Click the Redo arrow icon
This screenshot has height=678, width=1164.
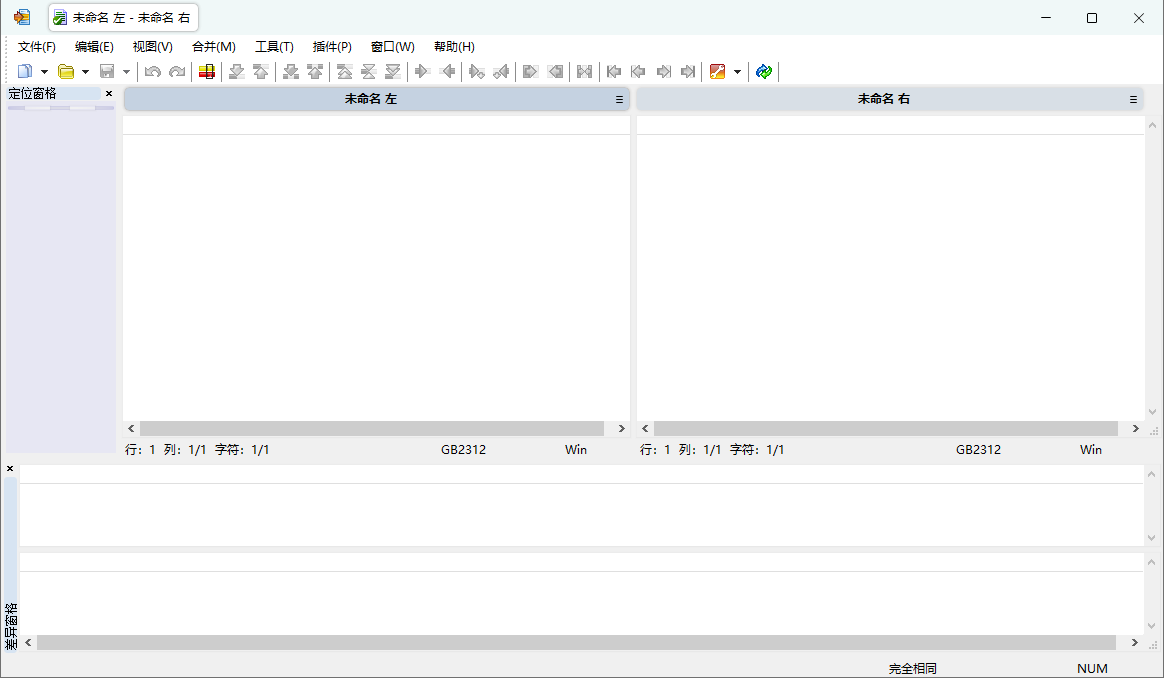177,72
